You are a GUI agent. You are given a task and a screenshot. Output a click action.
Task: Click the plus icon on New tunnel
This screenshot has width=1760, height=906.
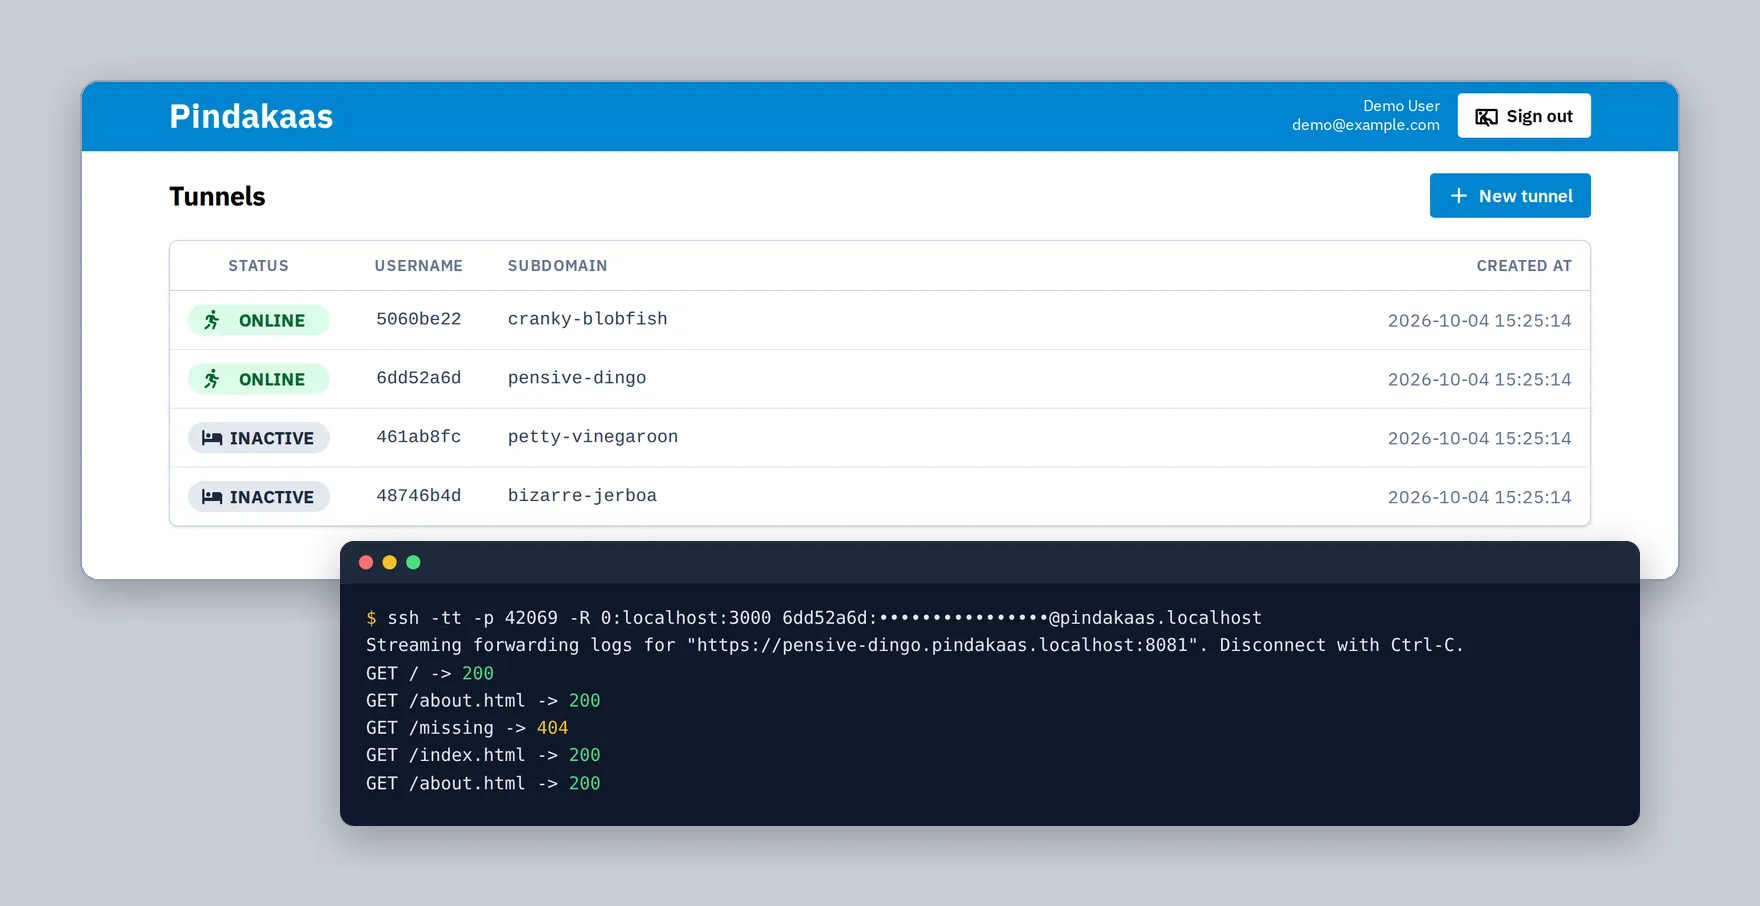[x=1459, y=196]
